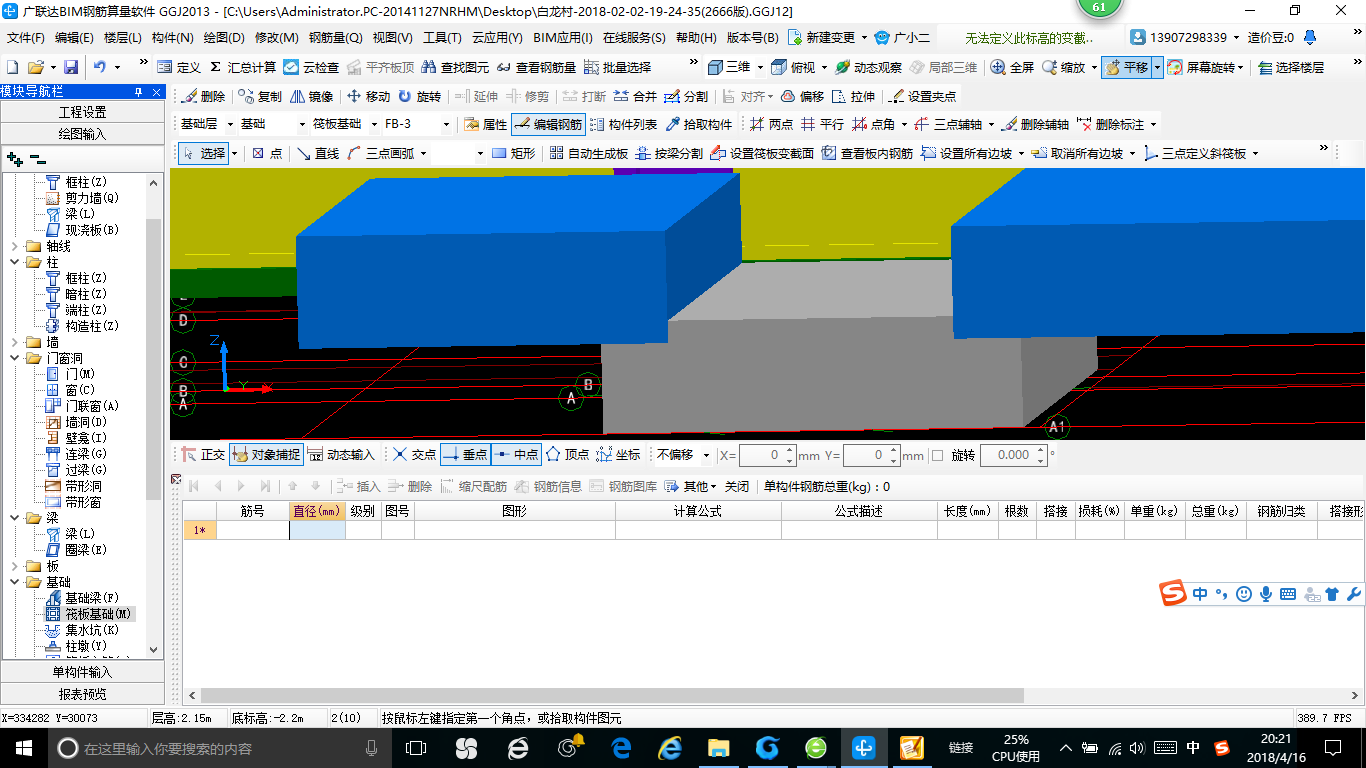
Task: Select the 矩形 rectangle drawing tool
Action: pyautogui.click(x=514, y=153)
